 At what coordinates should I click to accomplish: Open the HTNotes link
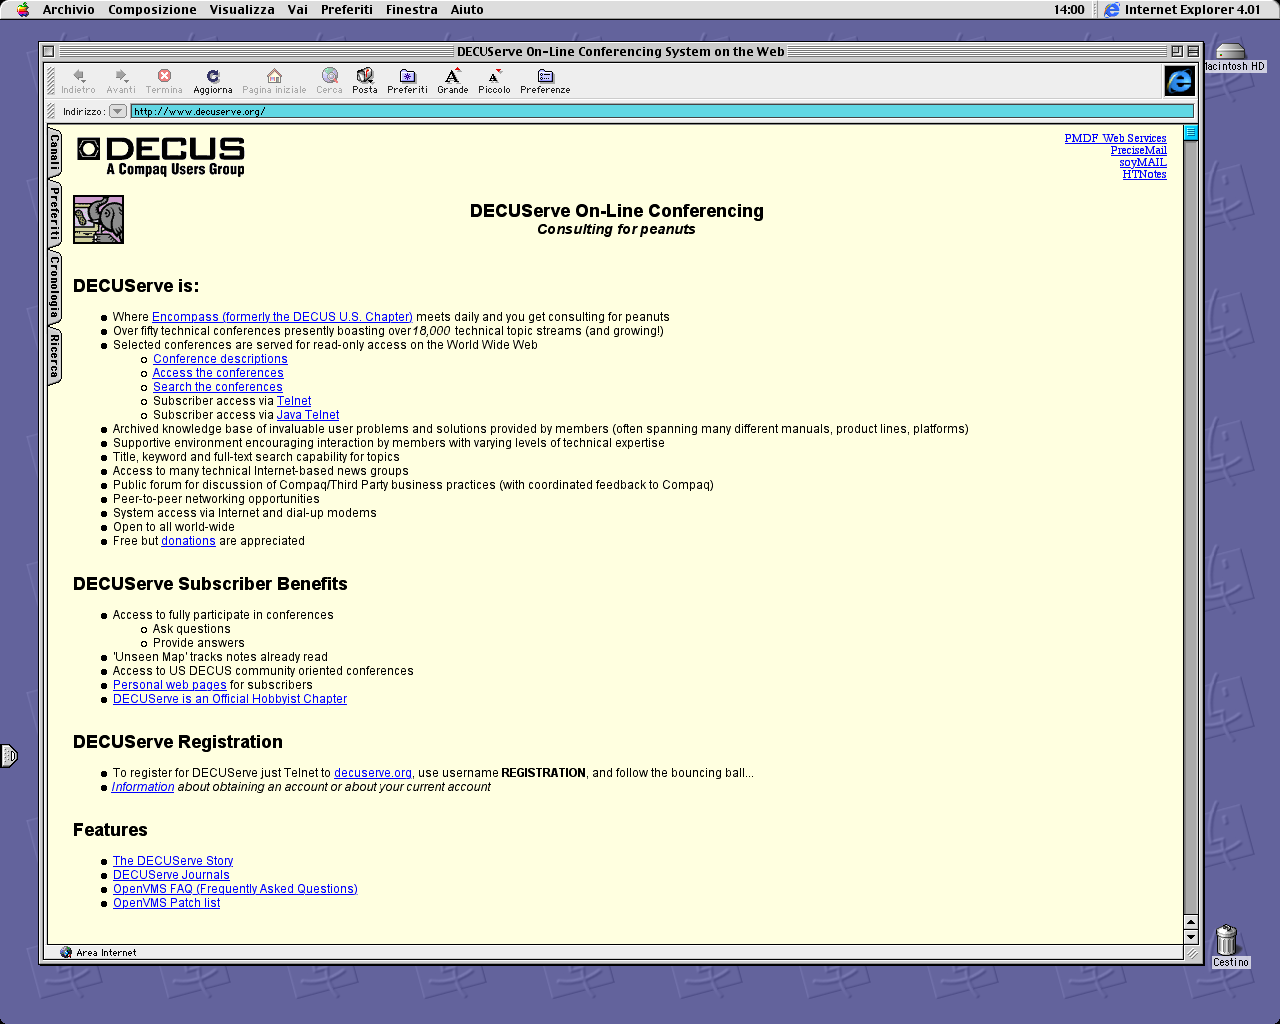[x=1144, y=174]
